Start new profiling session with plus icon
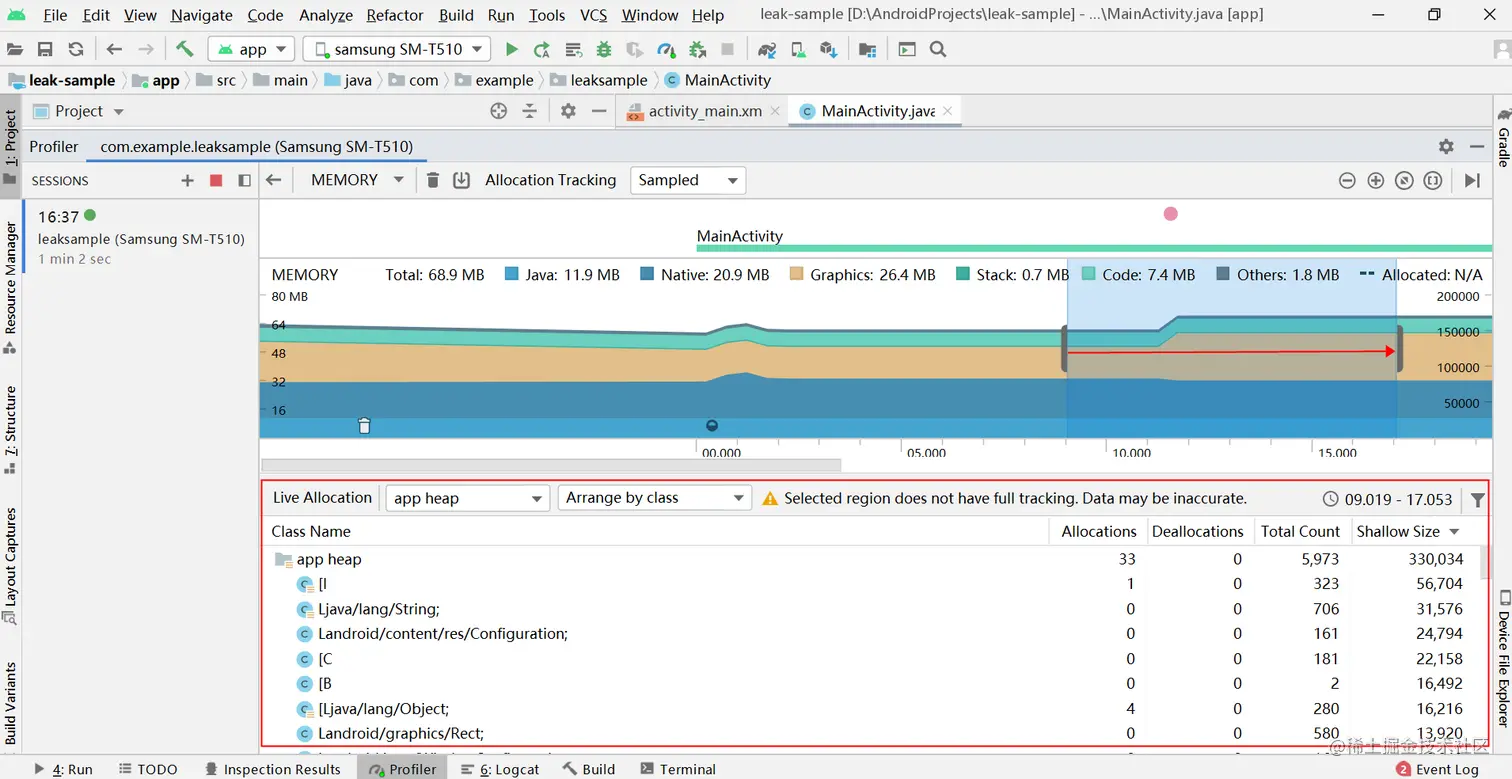Viewport: 1512px width, 779px height. pyautogui.click(x=187, y=181)
